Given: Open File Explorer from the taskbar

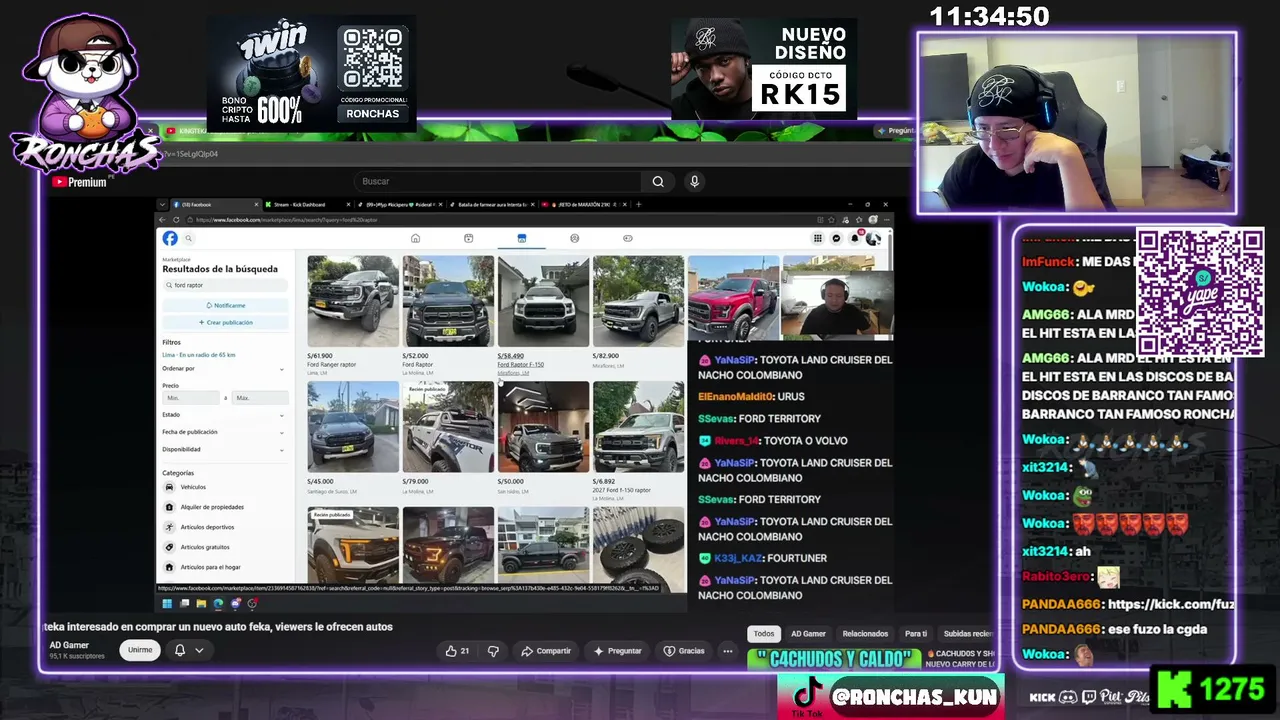Looking at the screenshot, I should coord(201,603).
